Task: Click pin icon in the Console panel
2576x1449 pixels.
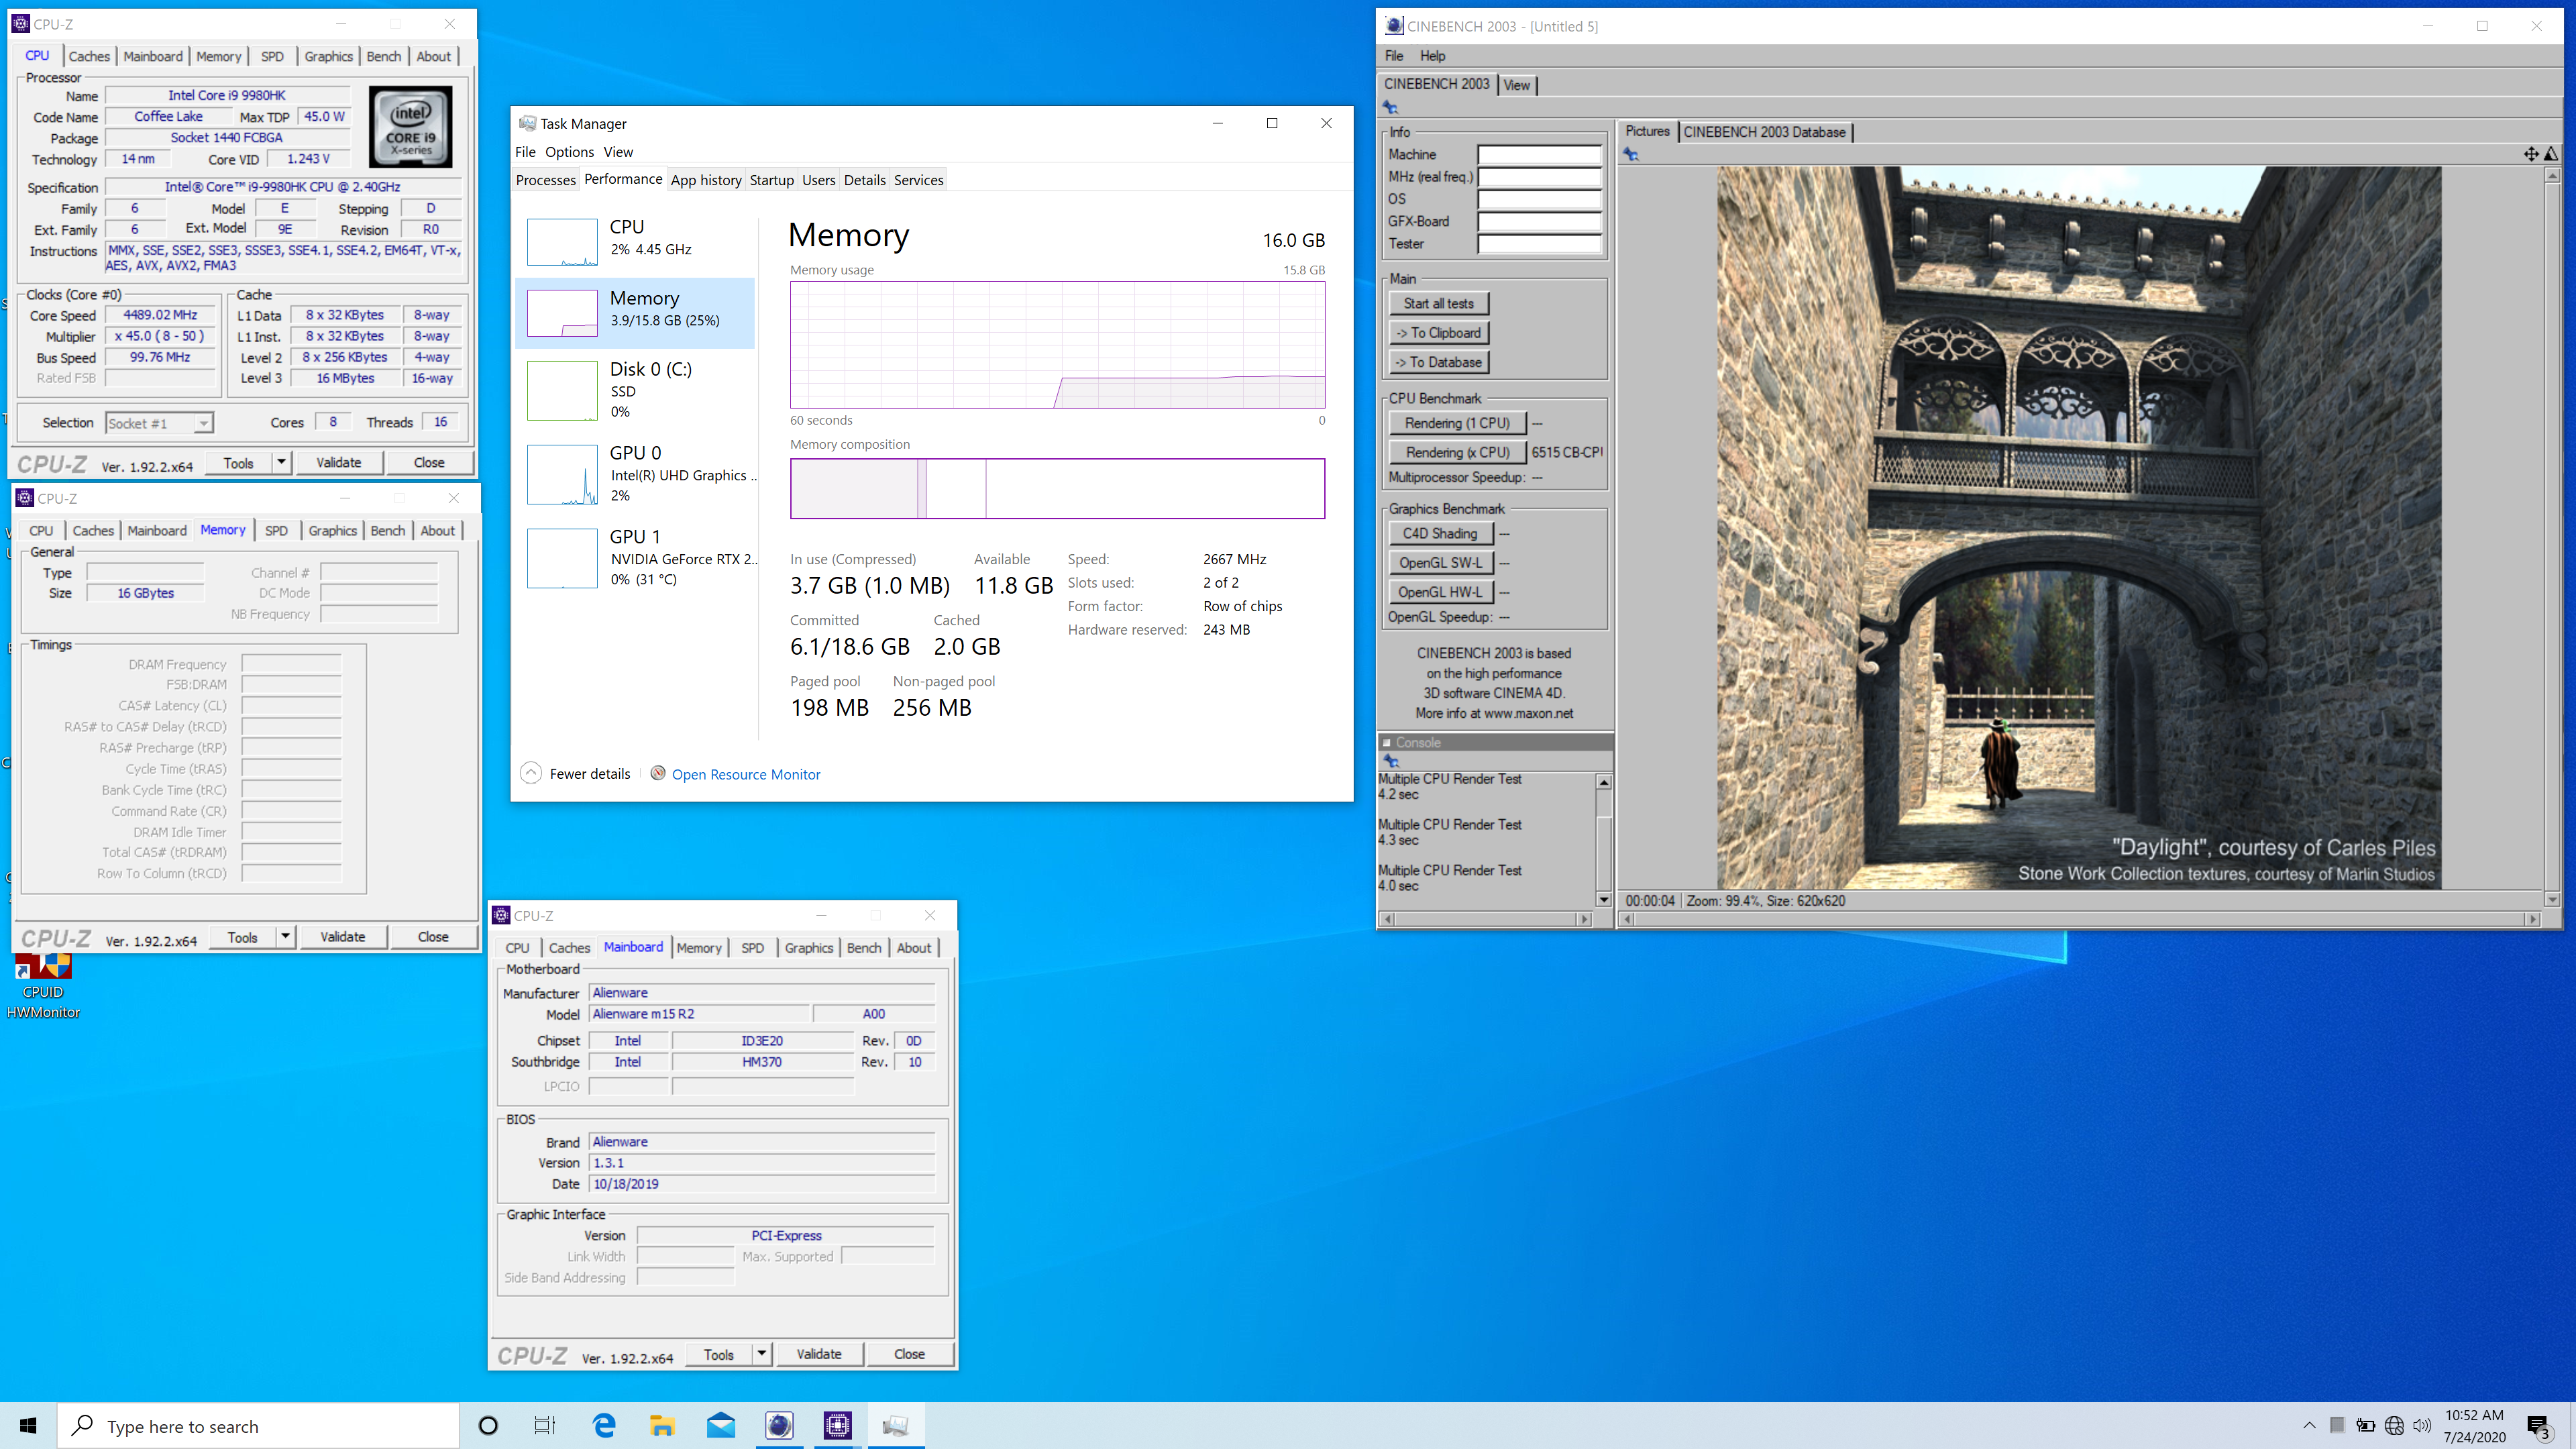Action: click(1391, 761)
